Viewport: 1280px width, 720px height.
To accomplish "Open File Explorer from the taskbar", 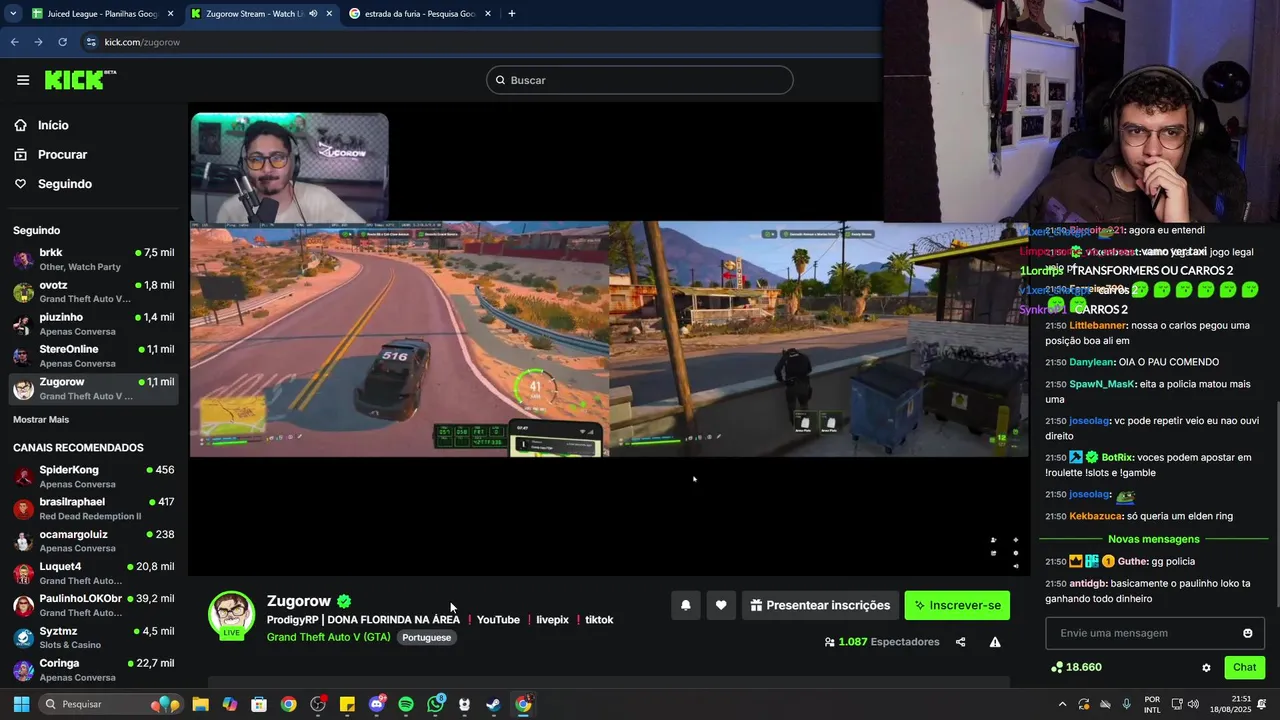I will 201,704.
